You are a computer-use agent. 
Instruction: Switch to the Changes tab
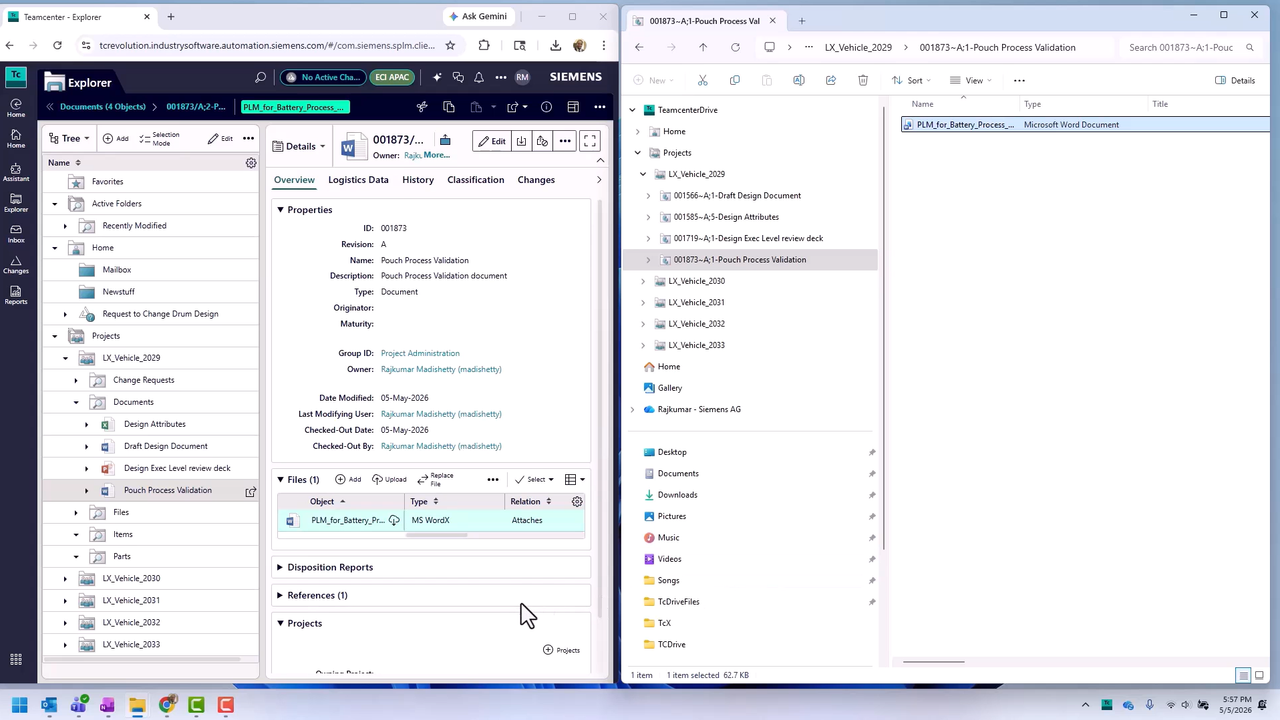536,180
